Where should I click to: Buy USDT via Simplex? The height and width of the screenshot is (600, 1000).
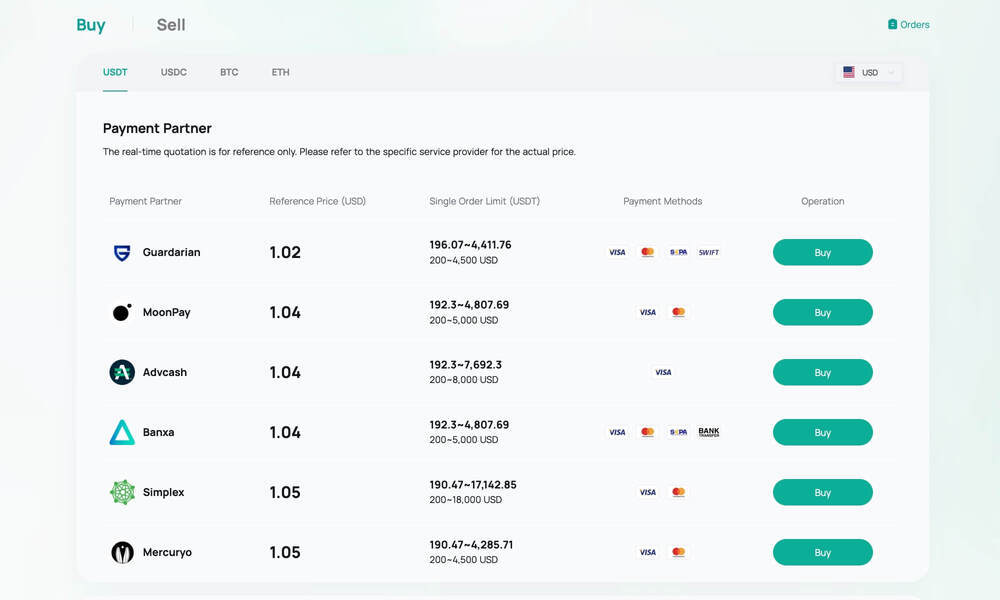click(x=823, y=492)
